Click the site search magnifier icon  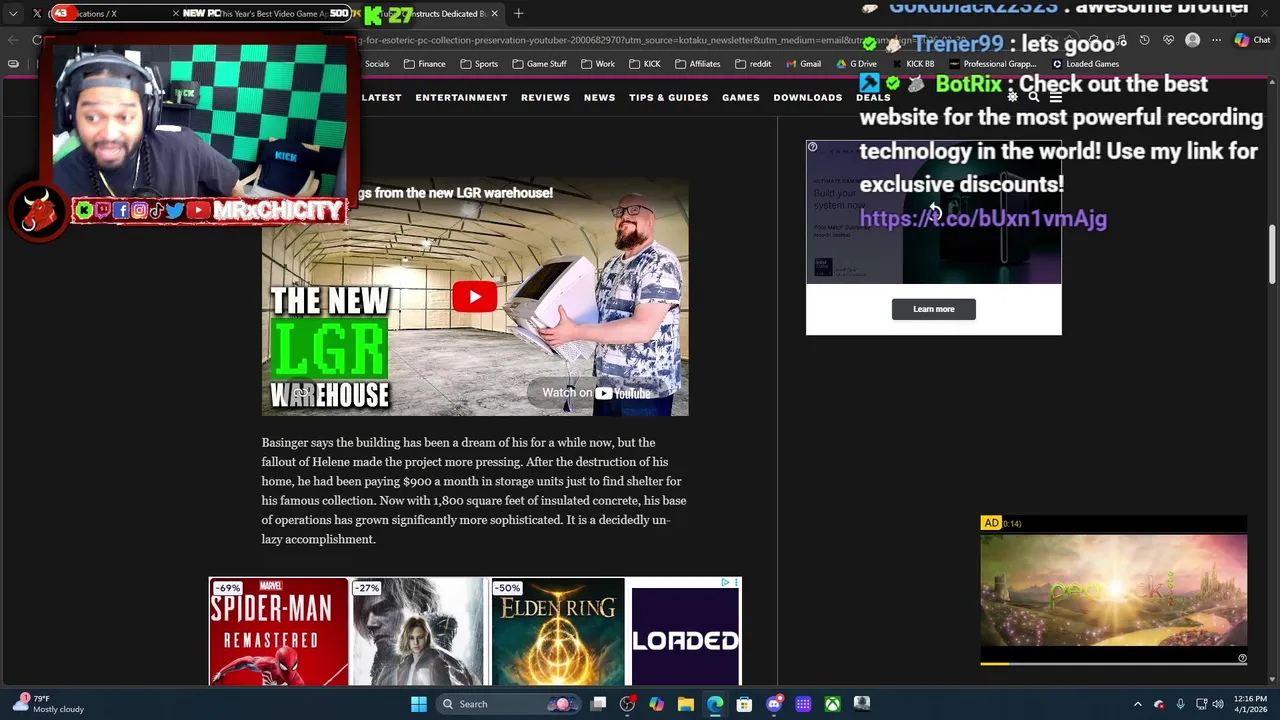(1034, 97)
